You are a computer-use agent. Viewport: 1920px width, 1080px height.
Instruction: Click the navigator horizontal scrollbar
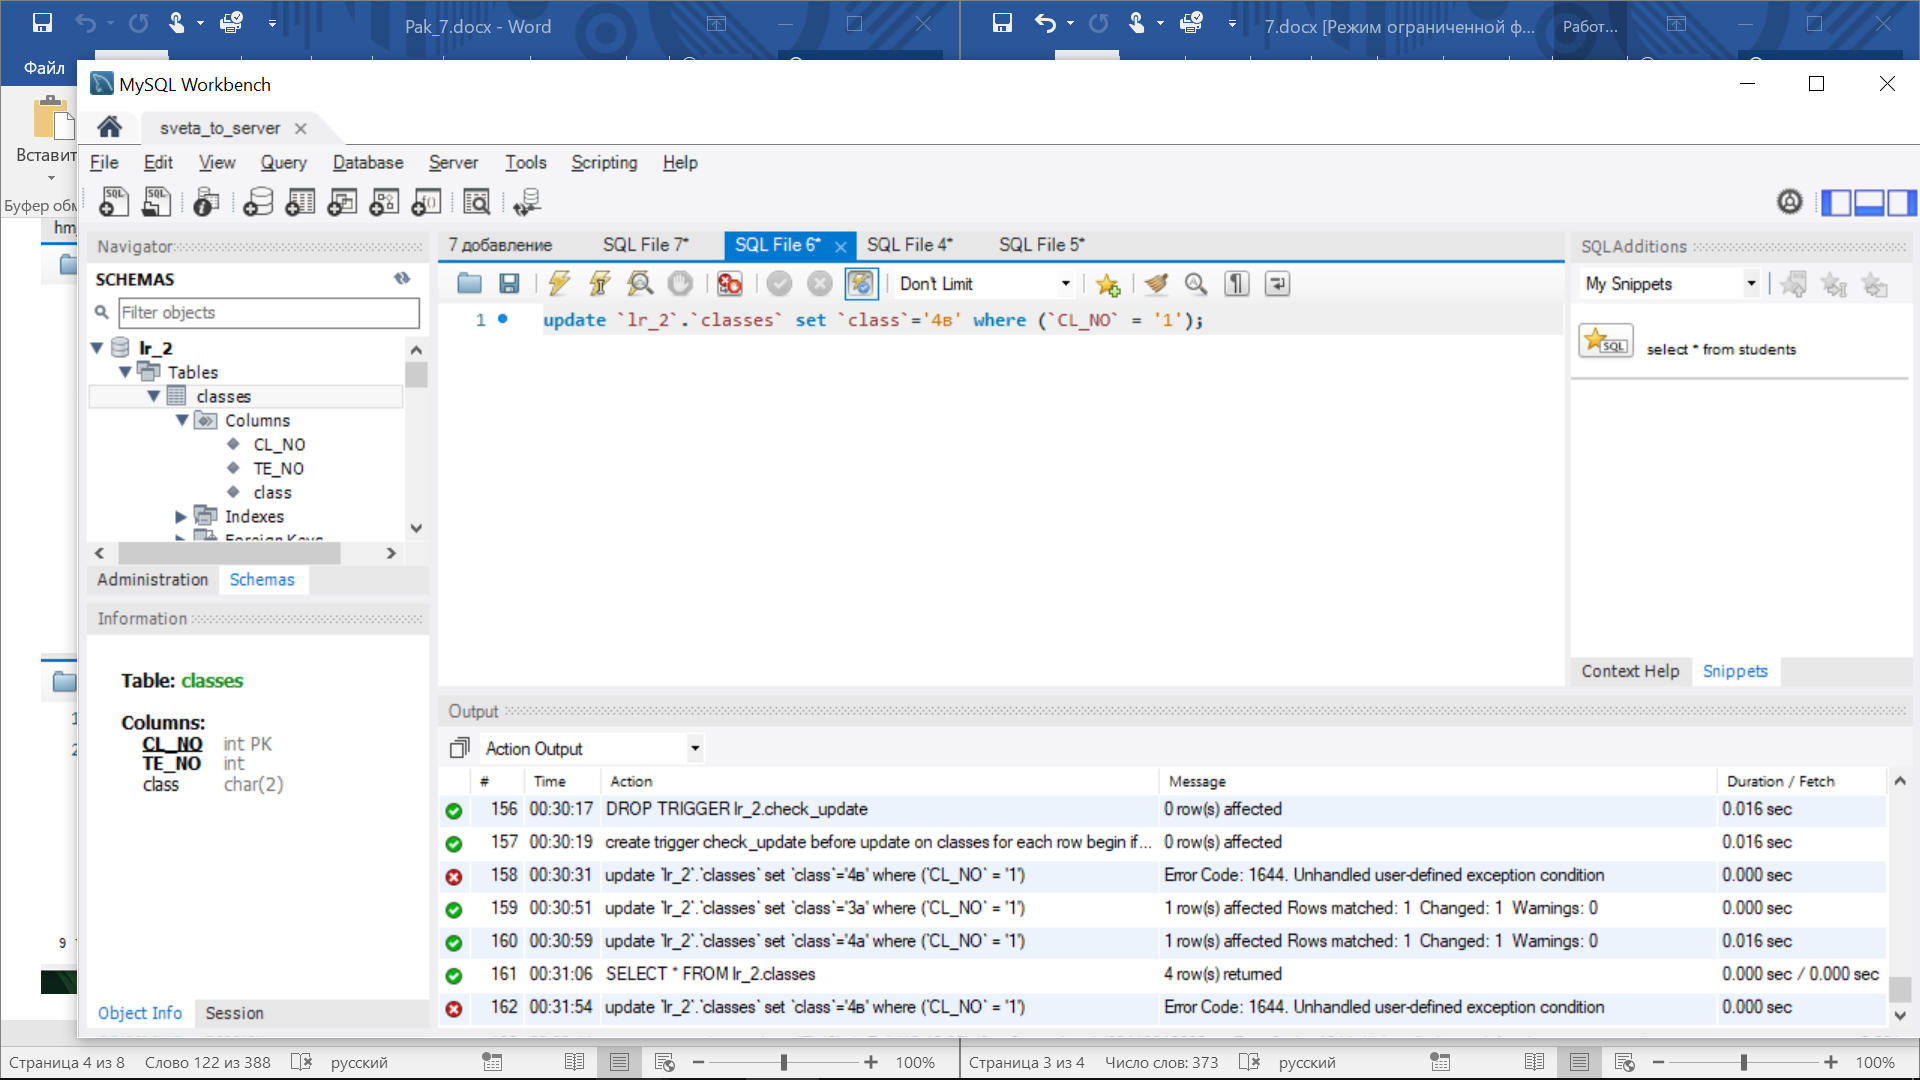(x=229, y=553)
